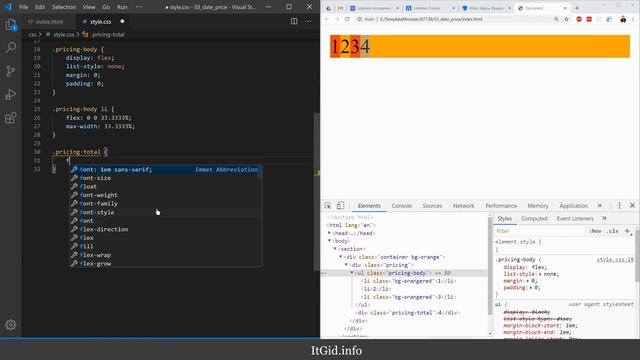Open the File menu

24,7
